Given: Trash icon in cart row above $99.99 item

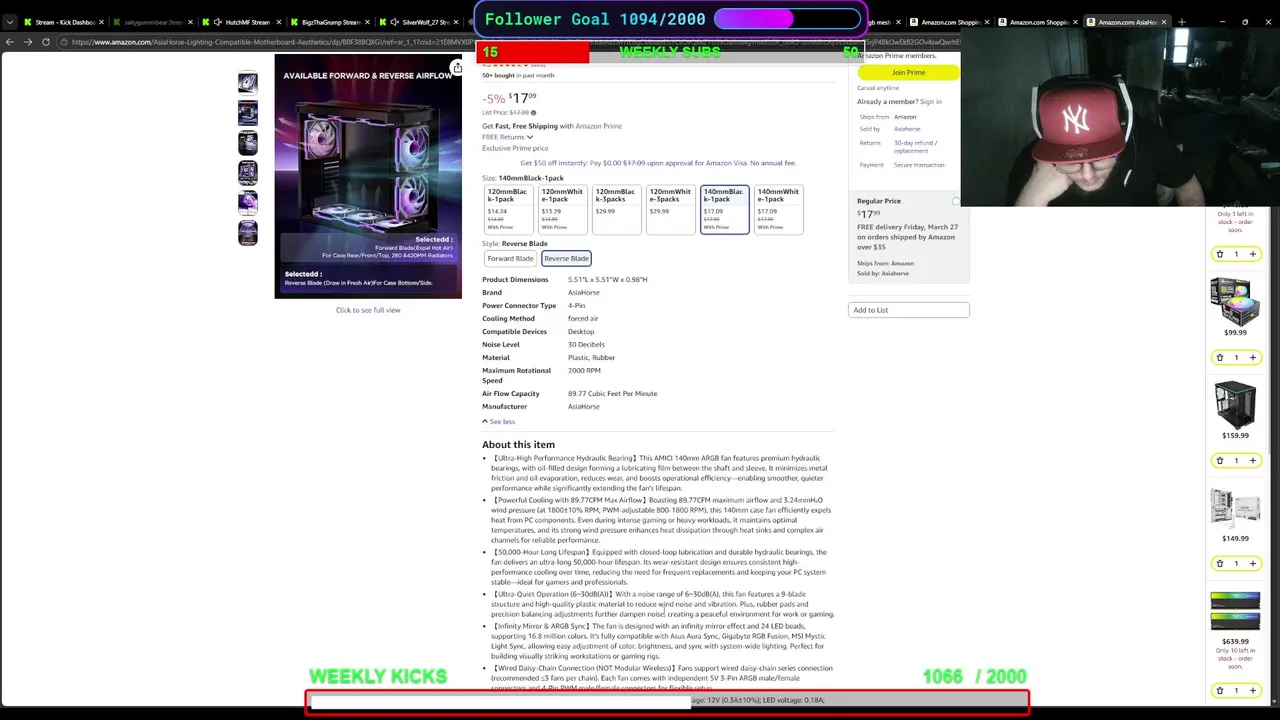Looking at the screenshot, I should [x=1220, y=254].
